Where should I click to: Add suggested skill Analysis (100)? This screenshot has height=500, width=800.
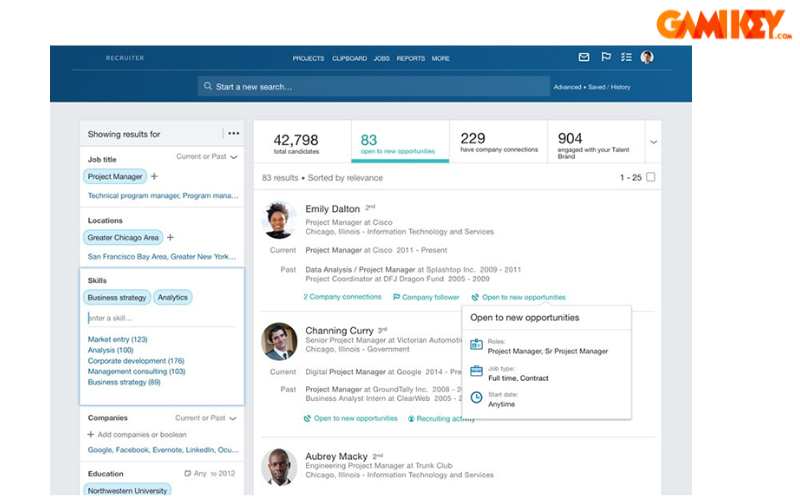tap(110, 350)
